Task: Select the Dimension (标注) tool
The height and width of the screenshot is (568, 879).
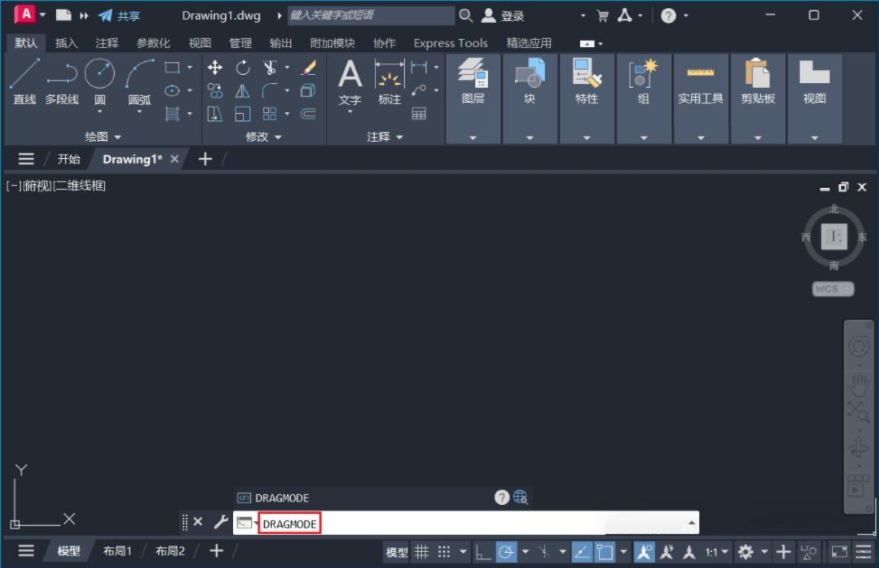Action: [x=390, y=82]
